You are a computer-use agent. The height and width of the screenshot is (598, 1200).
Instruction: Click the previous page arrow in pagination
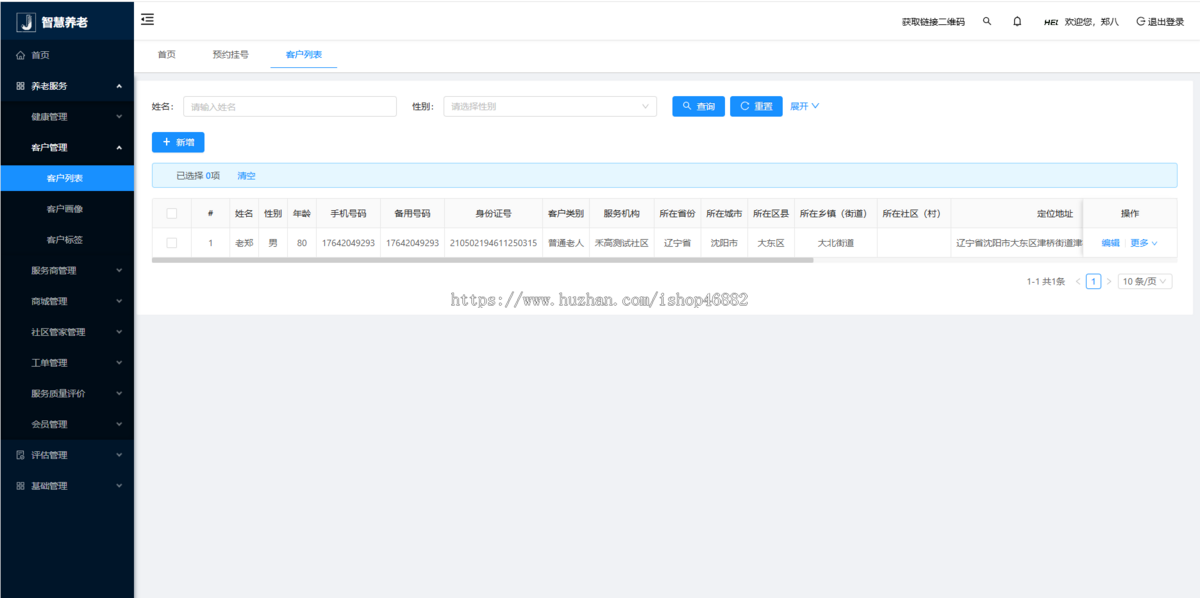tap(1078, 282)
